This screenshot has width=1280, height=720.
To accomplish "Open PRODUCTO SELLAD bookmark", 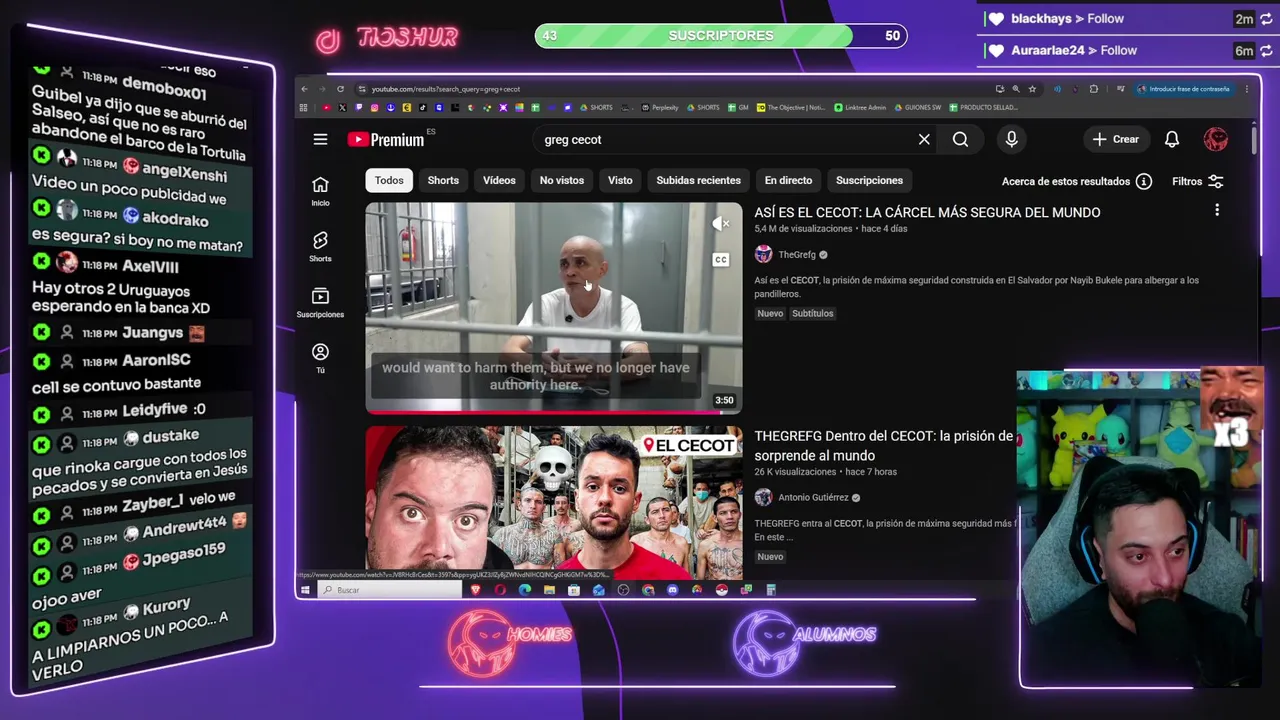I will 983,107.
